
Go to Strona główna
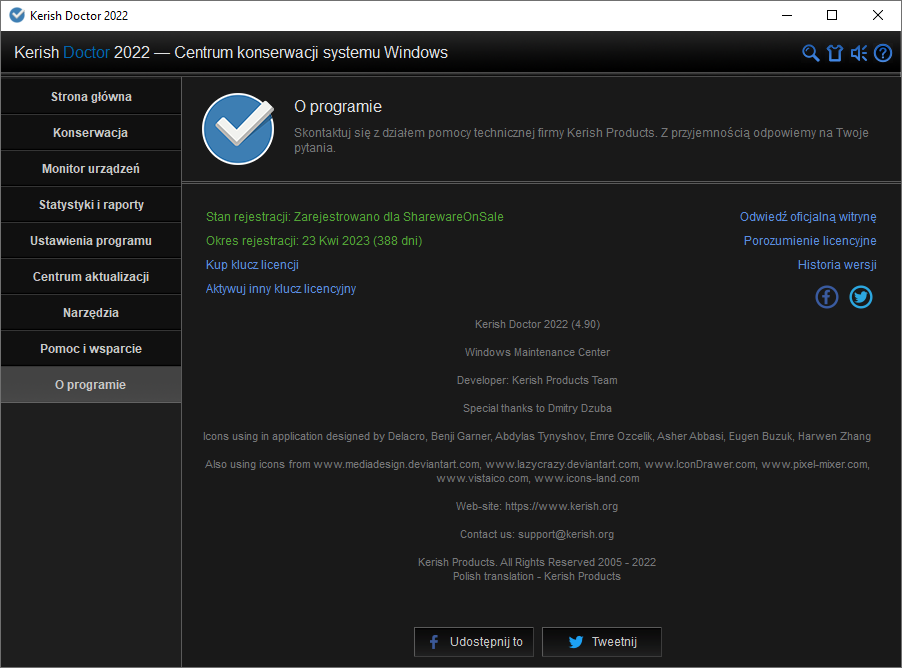pos(91,97)
